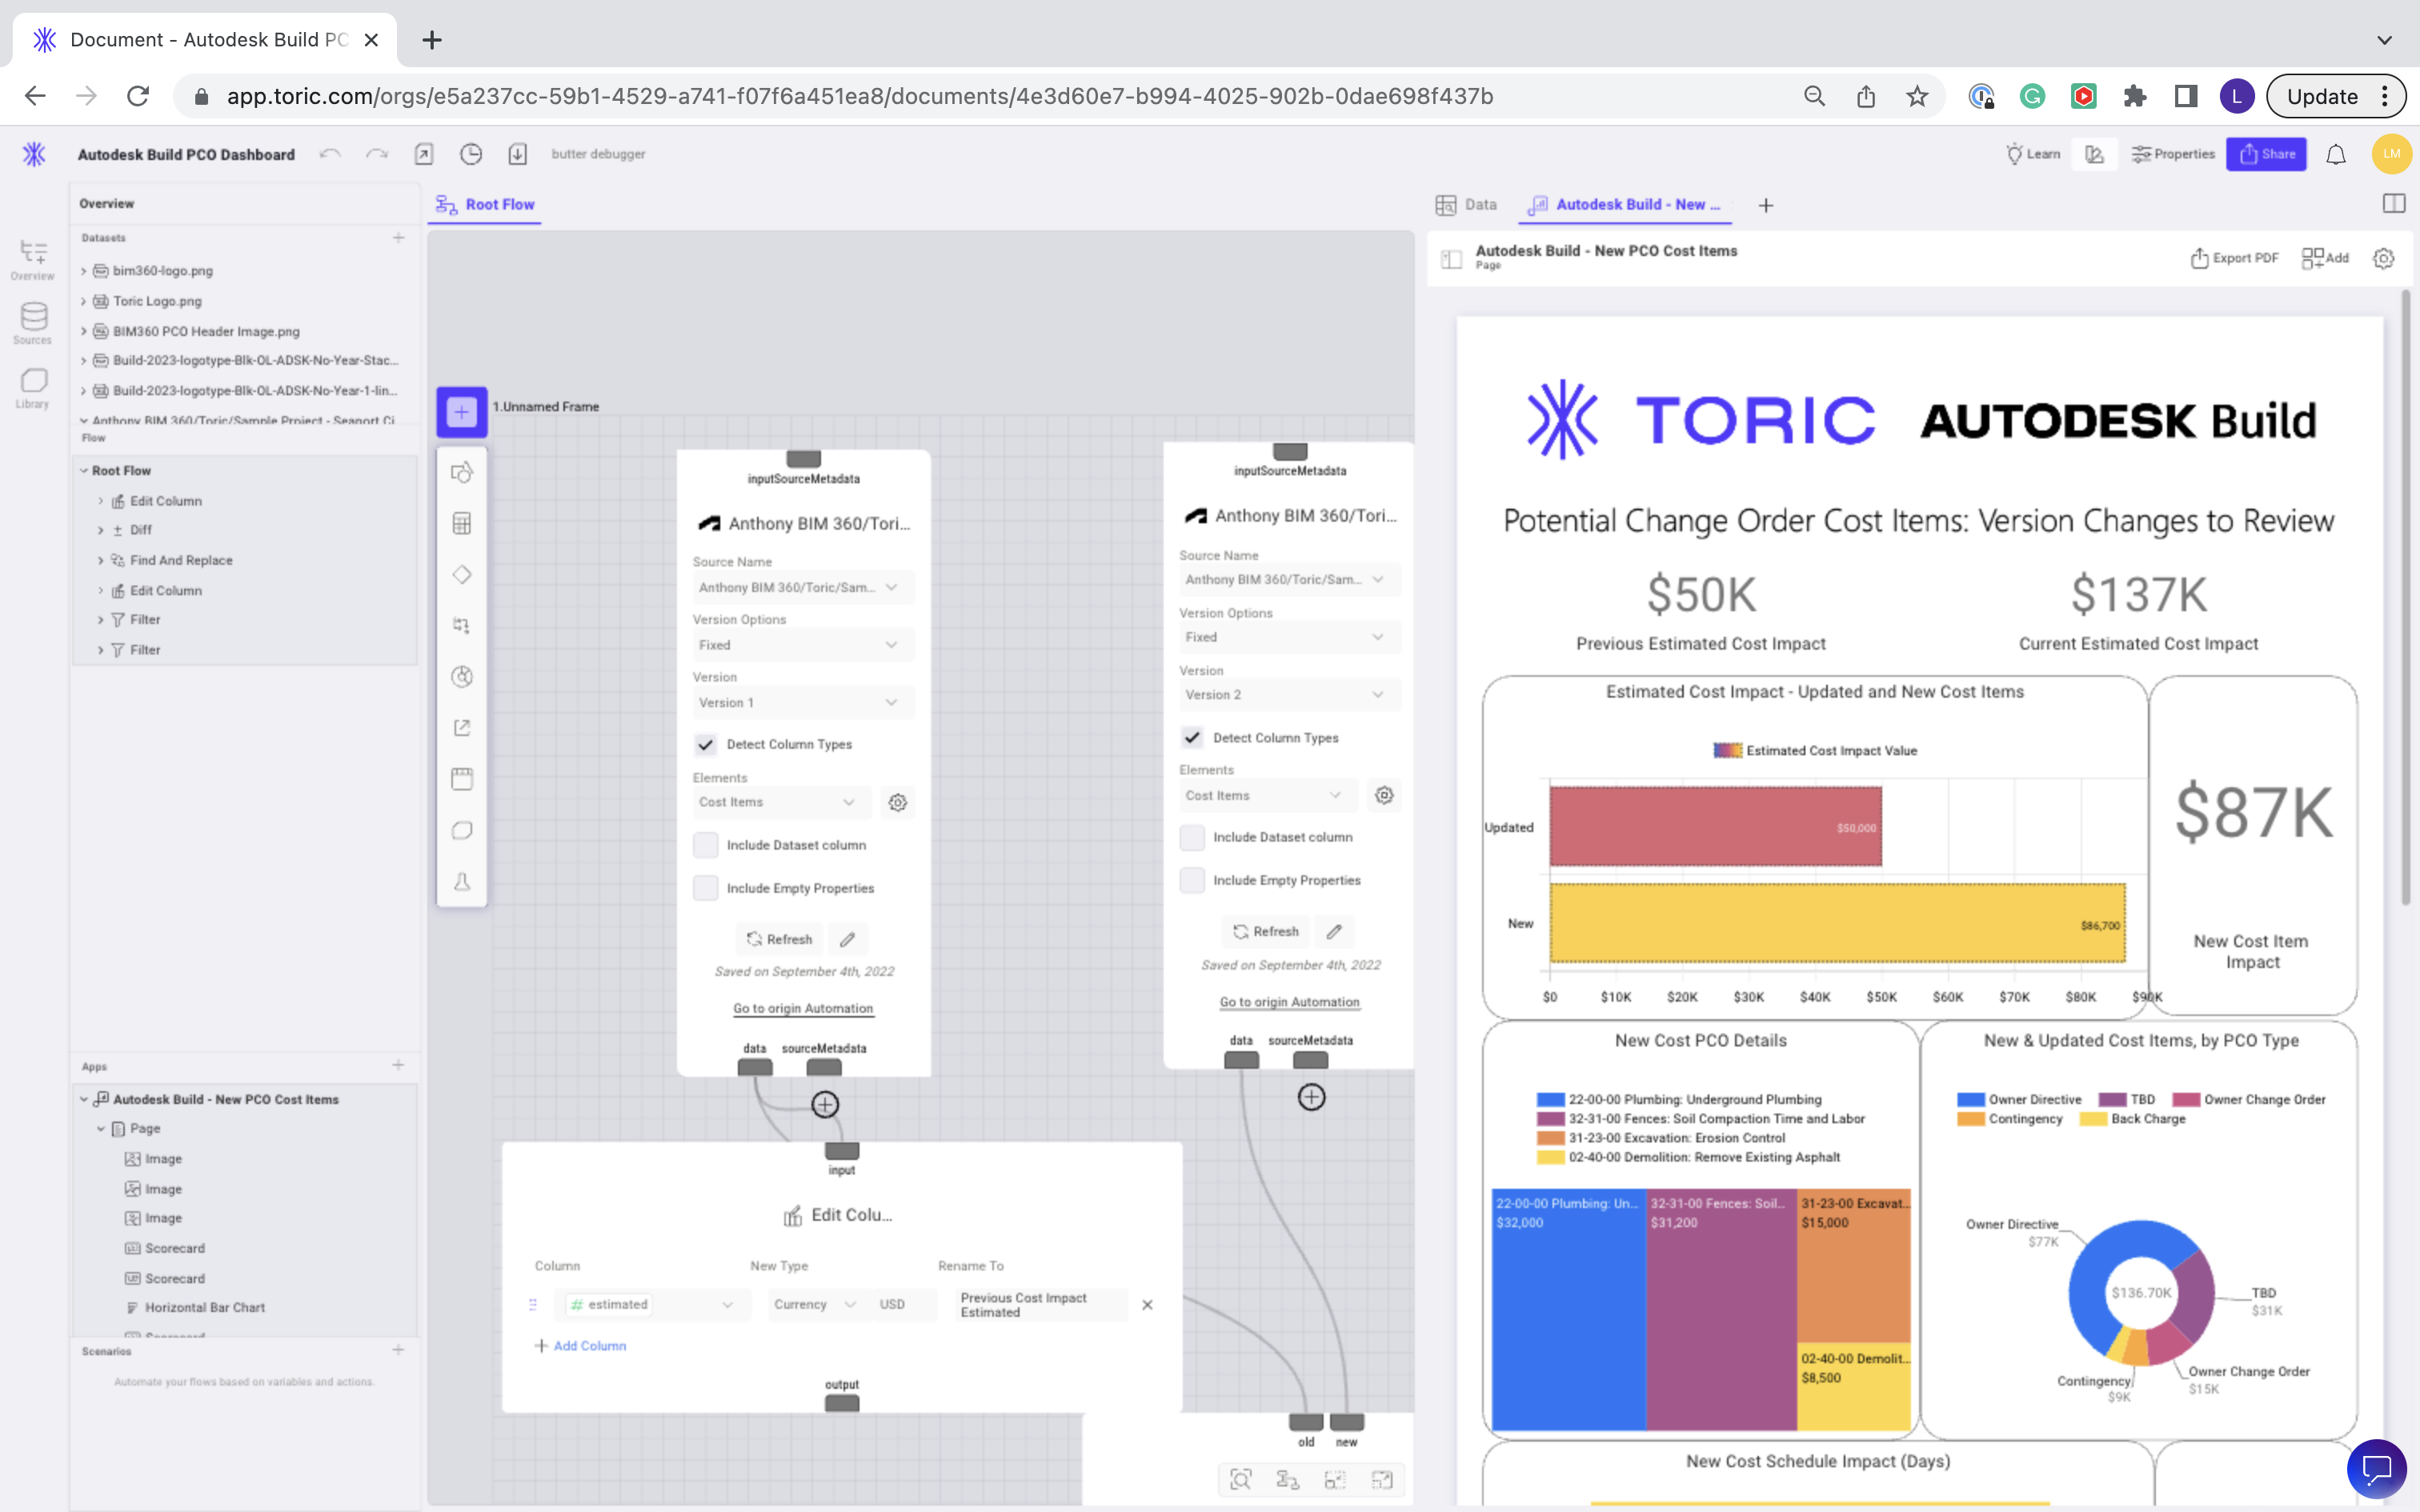The image size is (2420, 1512).
Task: Open Cost Items settings gear in Version 1 node
Action: pyautogui.click(x=897, y=802)
